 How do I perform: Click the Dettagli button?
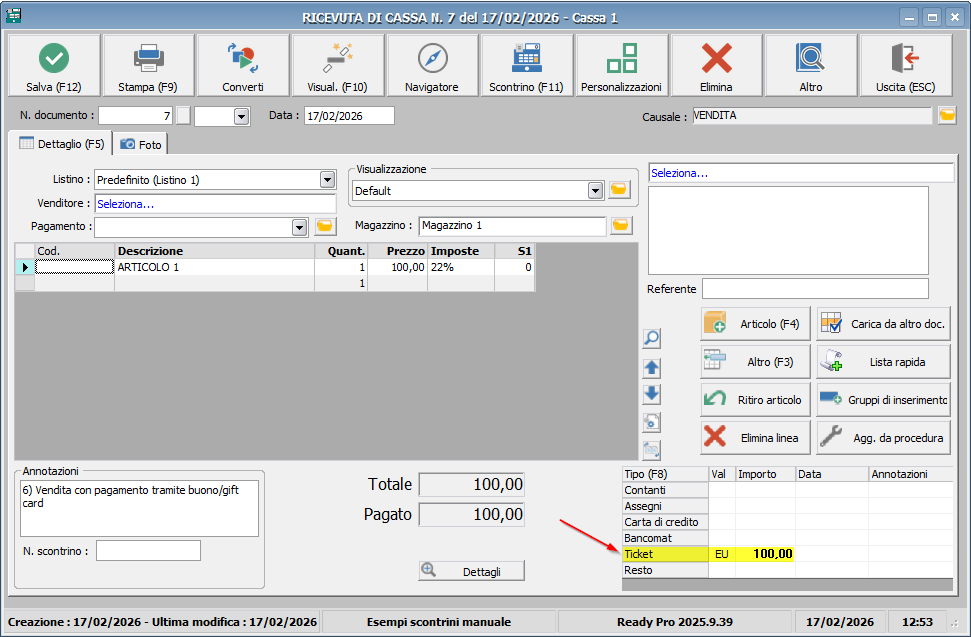coord(471,571)
